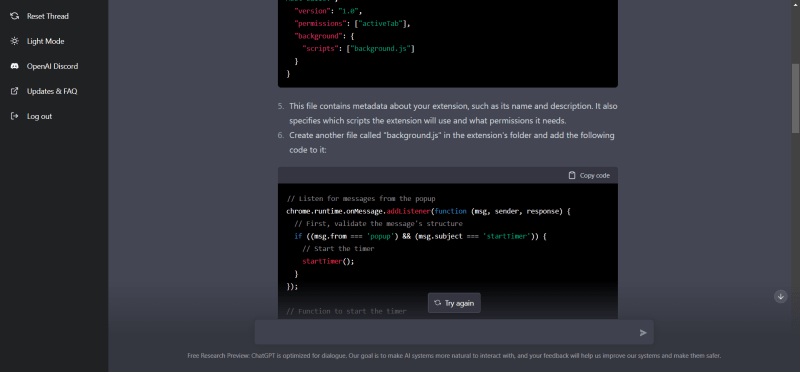The image size is (800, 372).
Task: Click the Updates & FAQ external-link icon
Action: tap(15, 91)
